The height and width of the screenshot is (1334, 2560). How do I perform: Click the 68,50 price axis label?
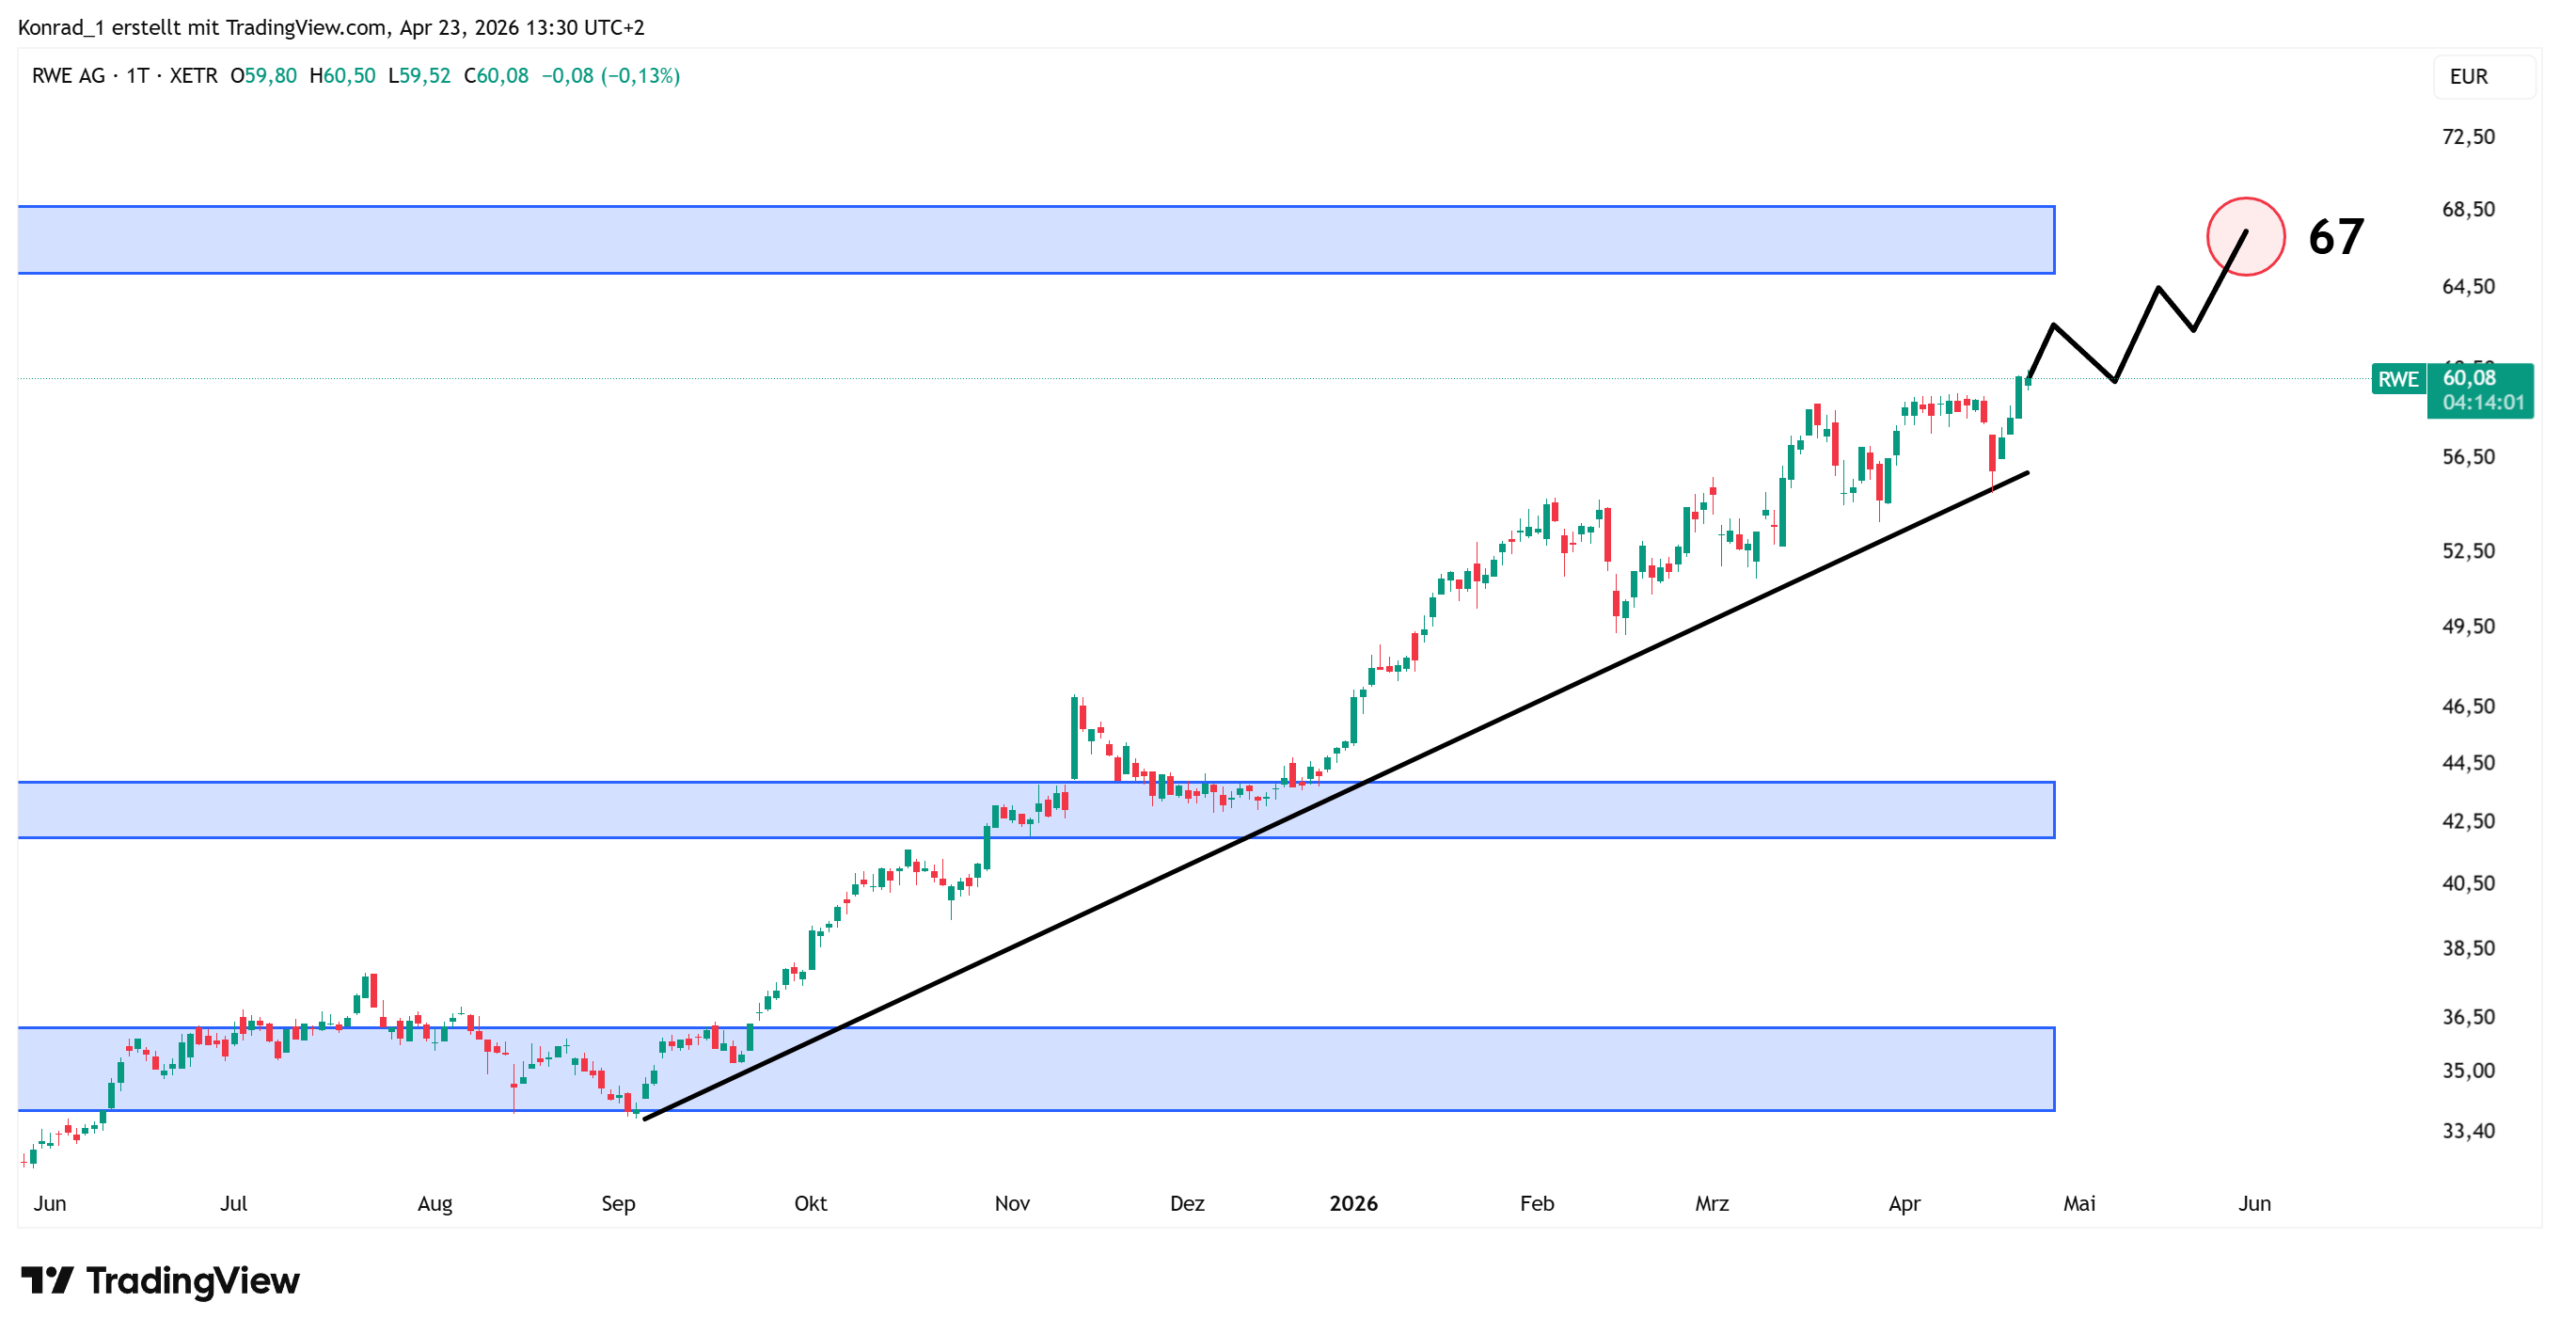pos(2468,209)
